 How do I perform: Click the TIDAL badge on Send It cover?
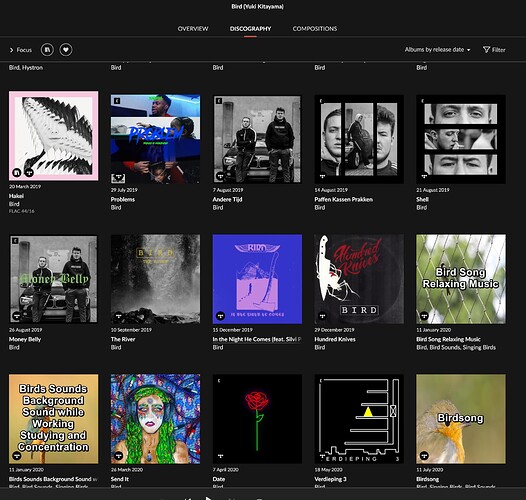(x=118, y=456)
